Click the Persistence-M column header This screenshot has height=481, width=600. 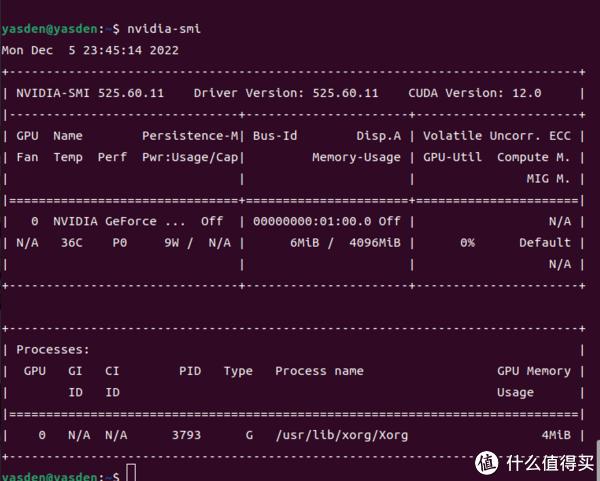tap(190, 136)
